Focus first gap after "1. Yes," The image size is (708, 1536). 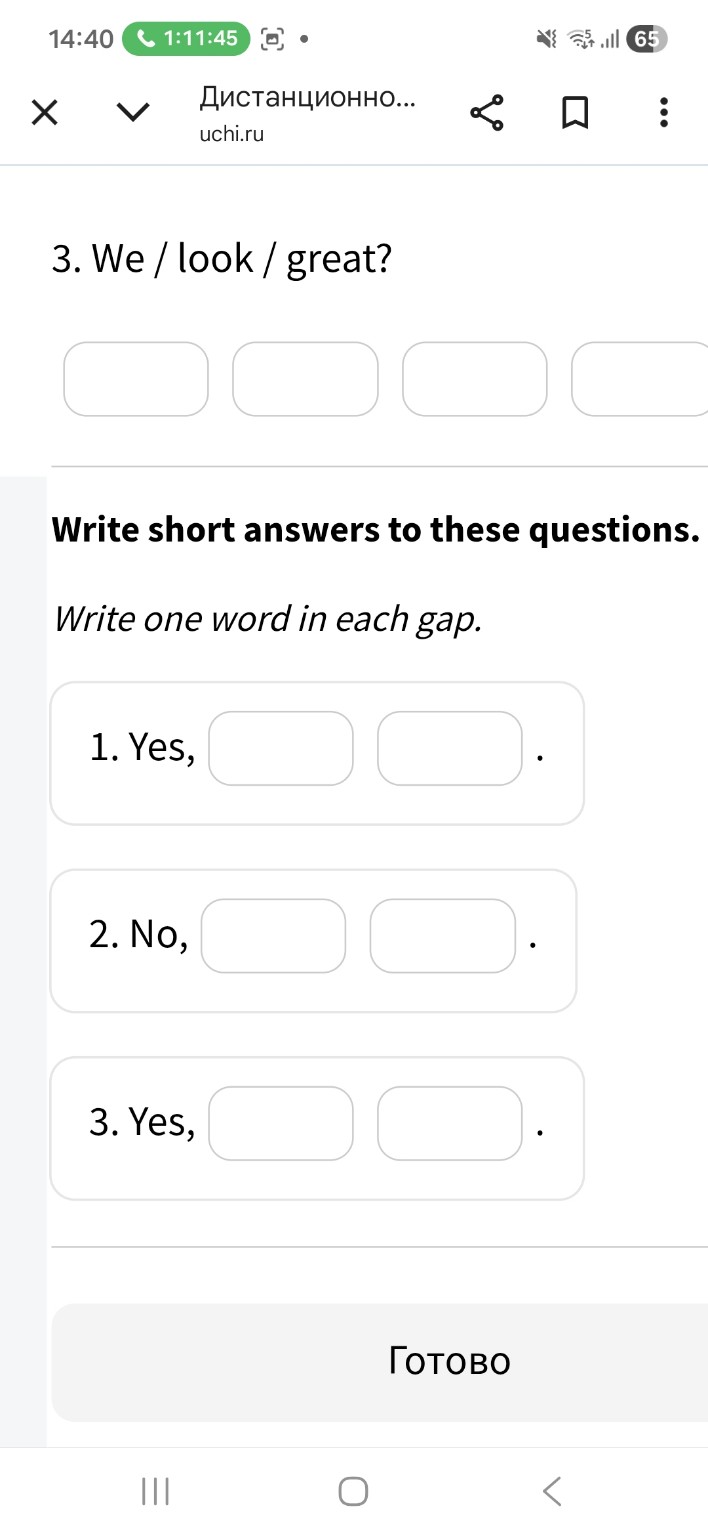click(x=281, y=748)
